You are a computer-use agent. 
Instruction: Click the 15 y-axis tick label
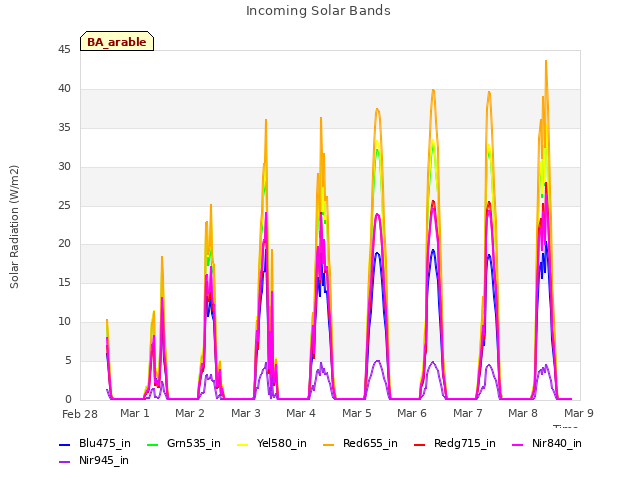pos(64,282)
